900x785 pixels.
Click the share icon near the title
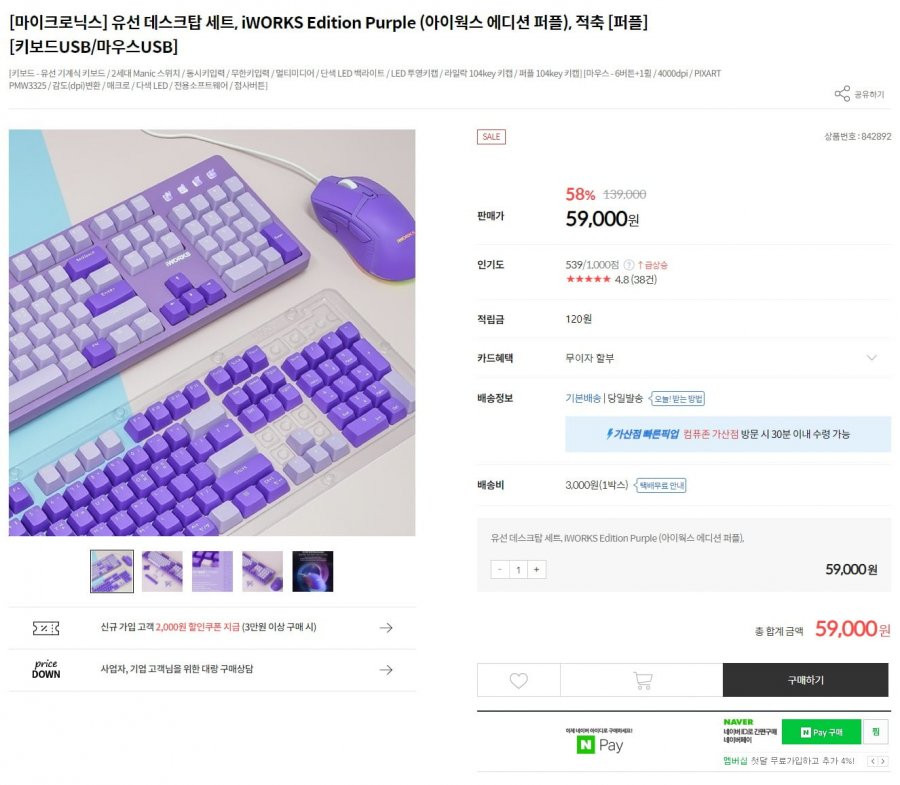(842, 94)
